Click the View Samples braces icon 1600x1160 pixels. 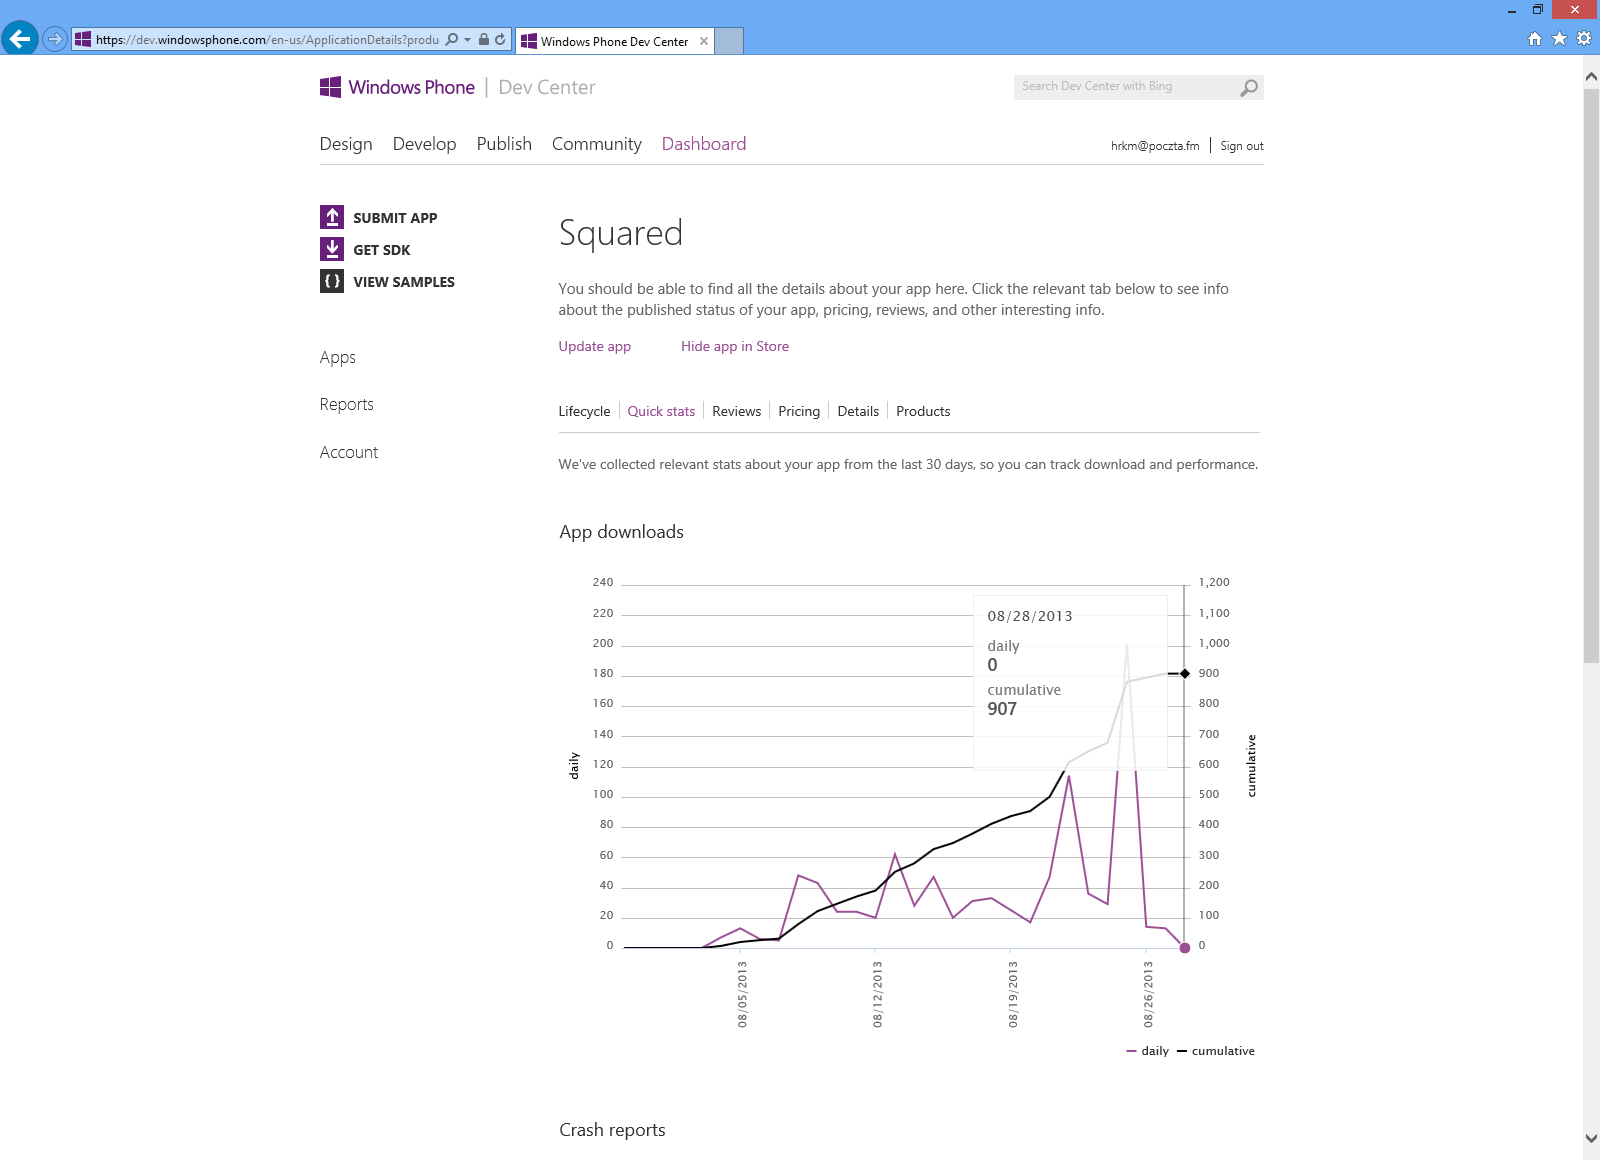pyautogui.click(x=332, y=281)
